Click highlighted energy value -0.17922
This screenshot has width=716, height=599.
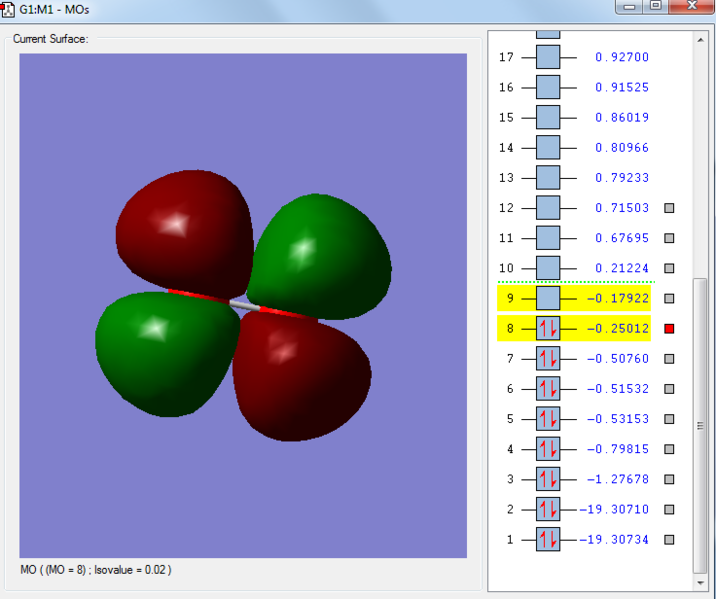618,298
